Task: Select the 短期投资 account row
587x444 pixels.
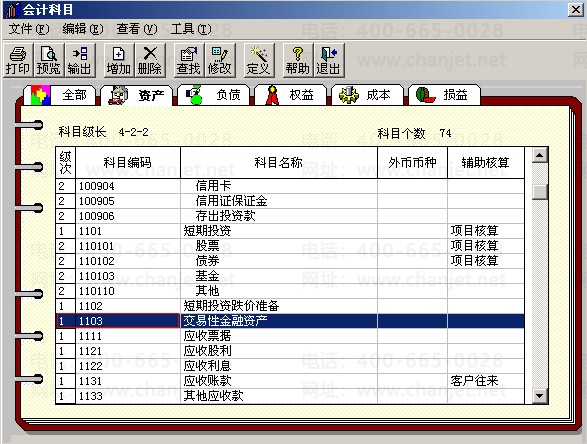Action: tap(290, 231)
